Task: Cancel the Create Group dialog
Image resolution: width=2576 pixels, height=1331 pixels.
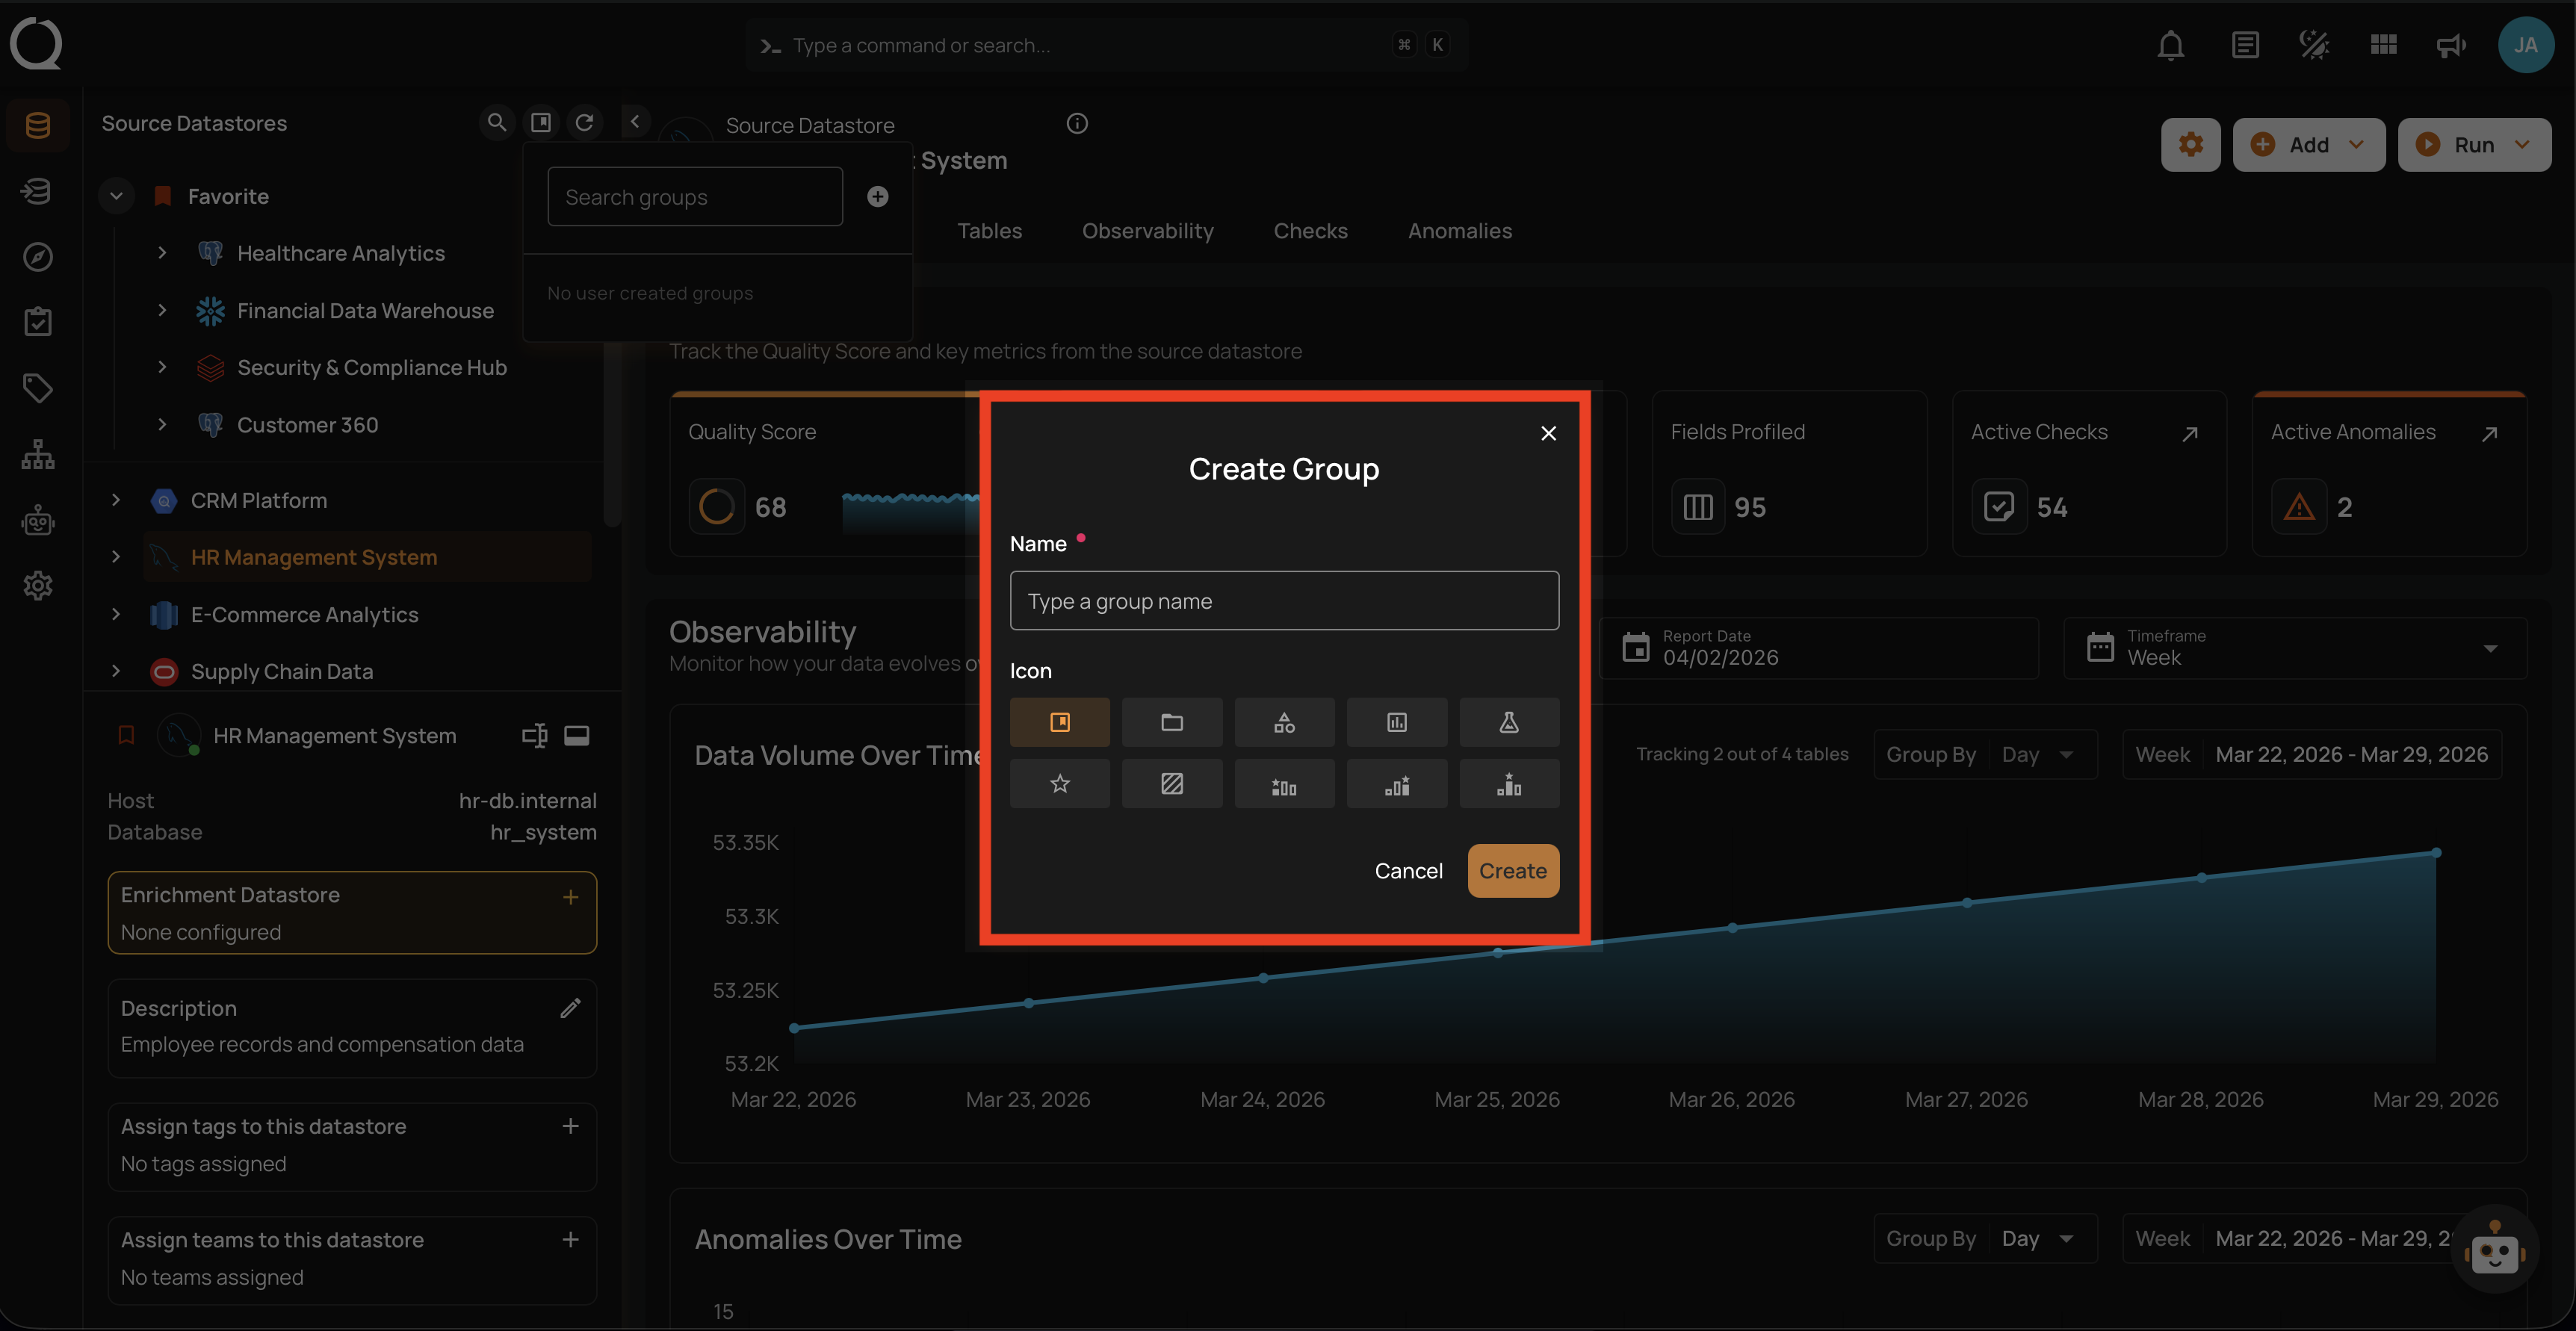Action: (1408, 870)
